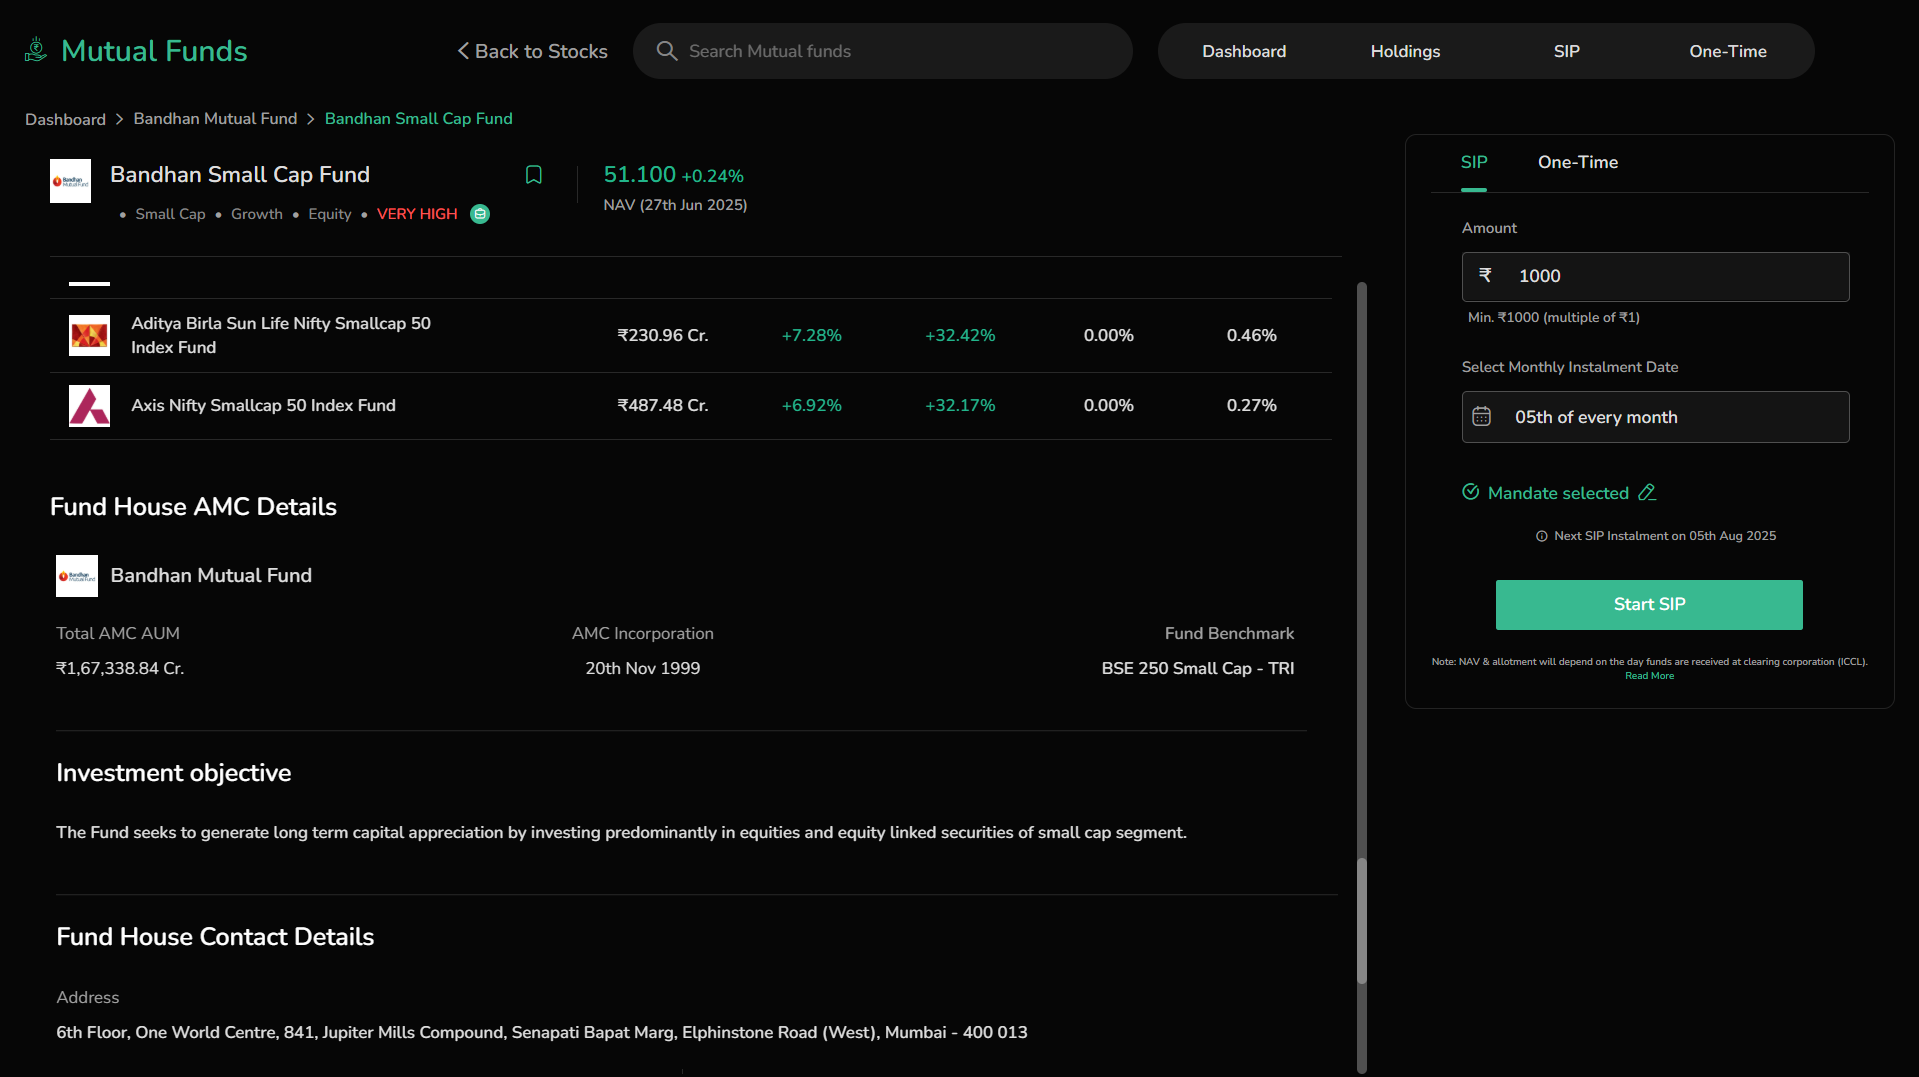Click the search magnifier icon
Viewport: 1919px width, 1077px height.
click(x=666, y=51)
